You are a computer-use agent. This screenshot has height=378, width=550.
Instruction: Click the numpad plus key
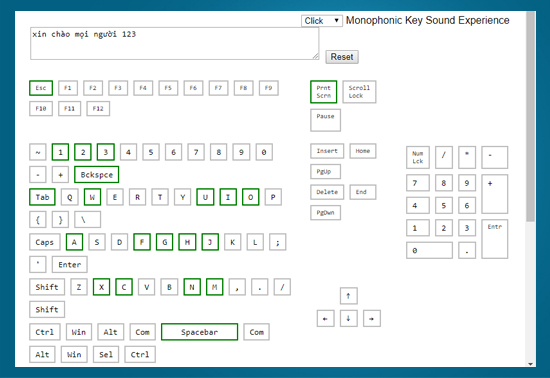pyautogui.click(x=495, y=194)
